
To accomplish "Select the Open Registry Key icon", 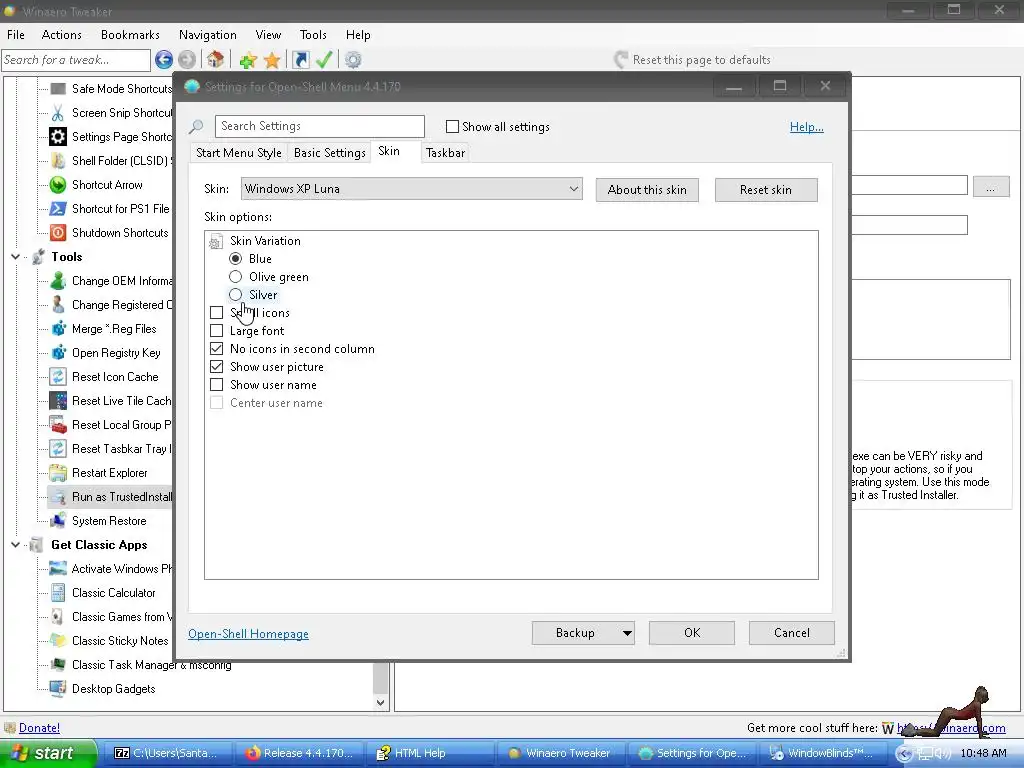I will (57, 353).
